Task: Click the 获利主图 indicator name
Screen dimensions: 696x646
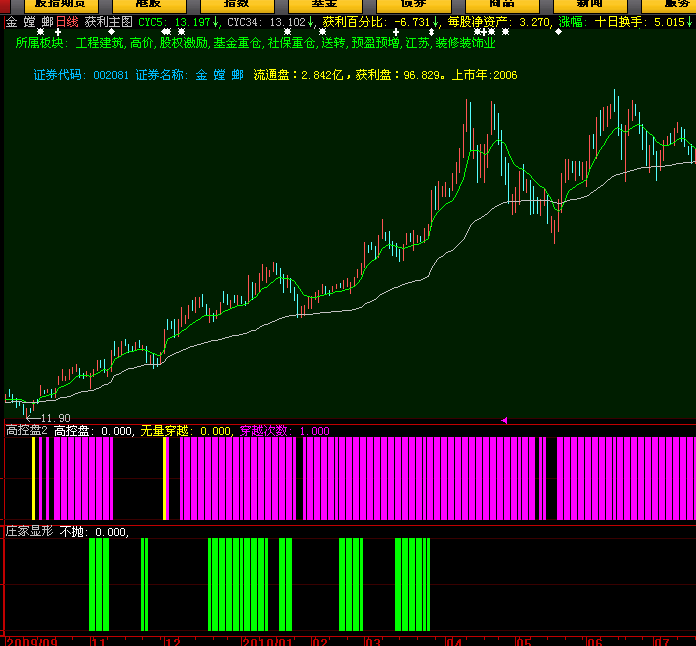Action: coord(109,22)
